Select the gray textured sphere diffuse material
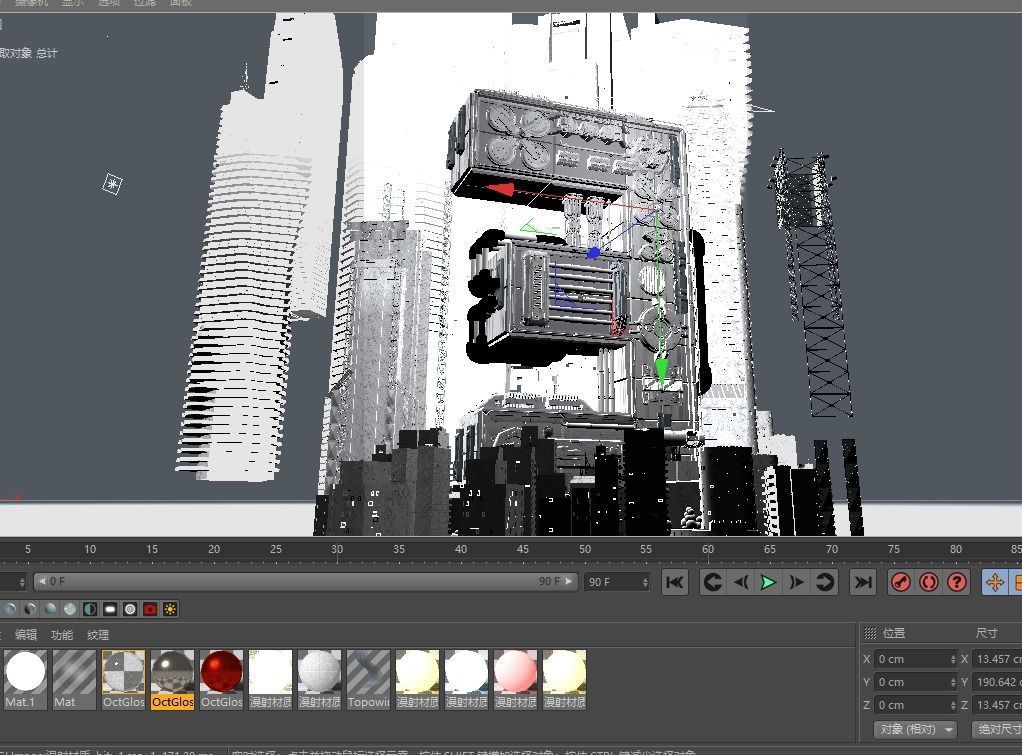This screenshot has height=755, width=1022. pyautogui.click(x=319, y=679)
